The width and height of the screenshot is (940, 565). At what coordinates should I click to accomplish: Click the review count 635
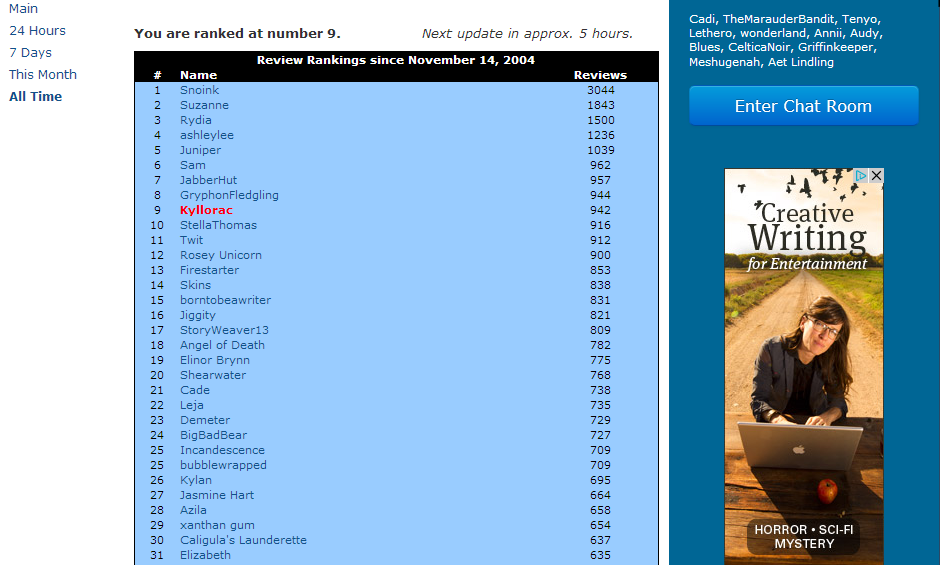pyautogui.click(x=600, y=555)
